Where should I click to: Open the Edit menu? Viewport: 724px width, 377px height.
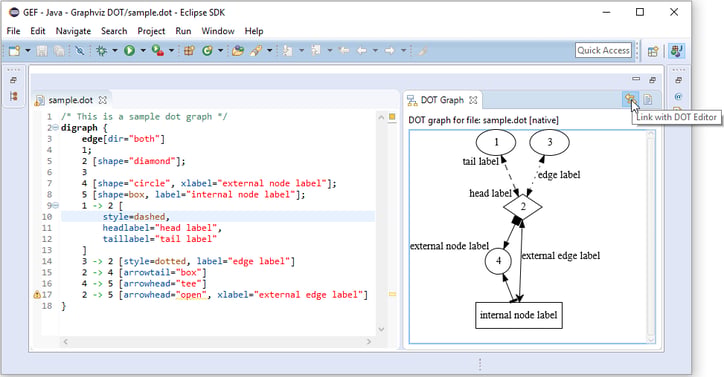click(x=37, y=31)
